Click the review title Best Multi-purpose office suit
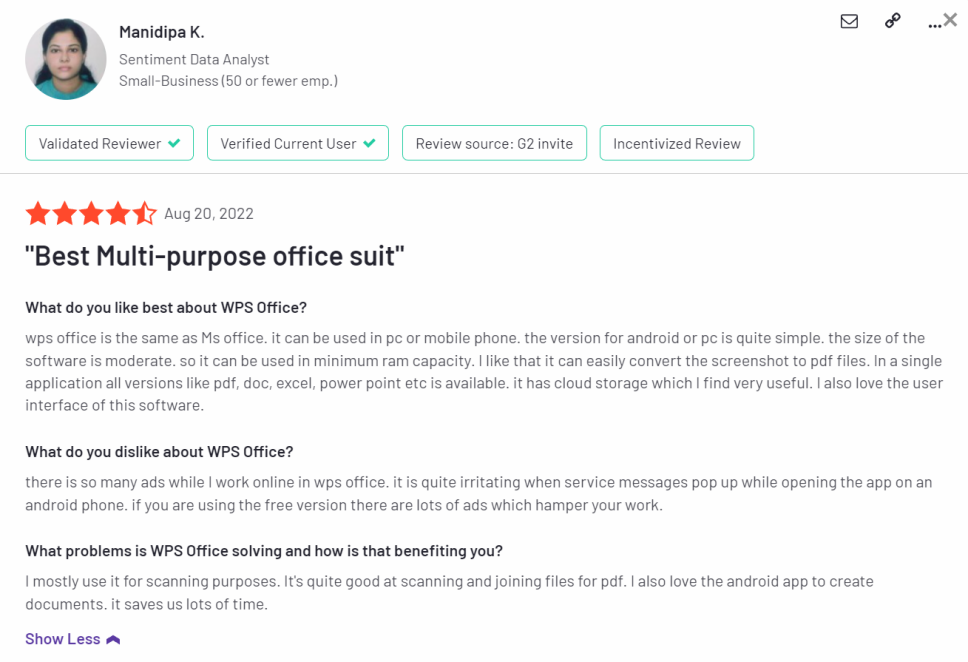The height and width of the screenshot is (662, 968). pyautogui.click(x=214, y=256)
